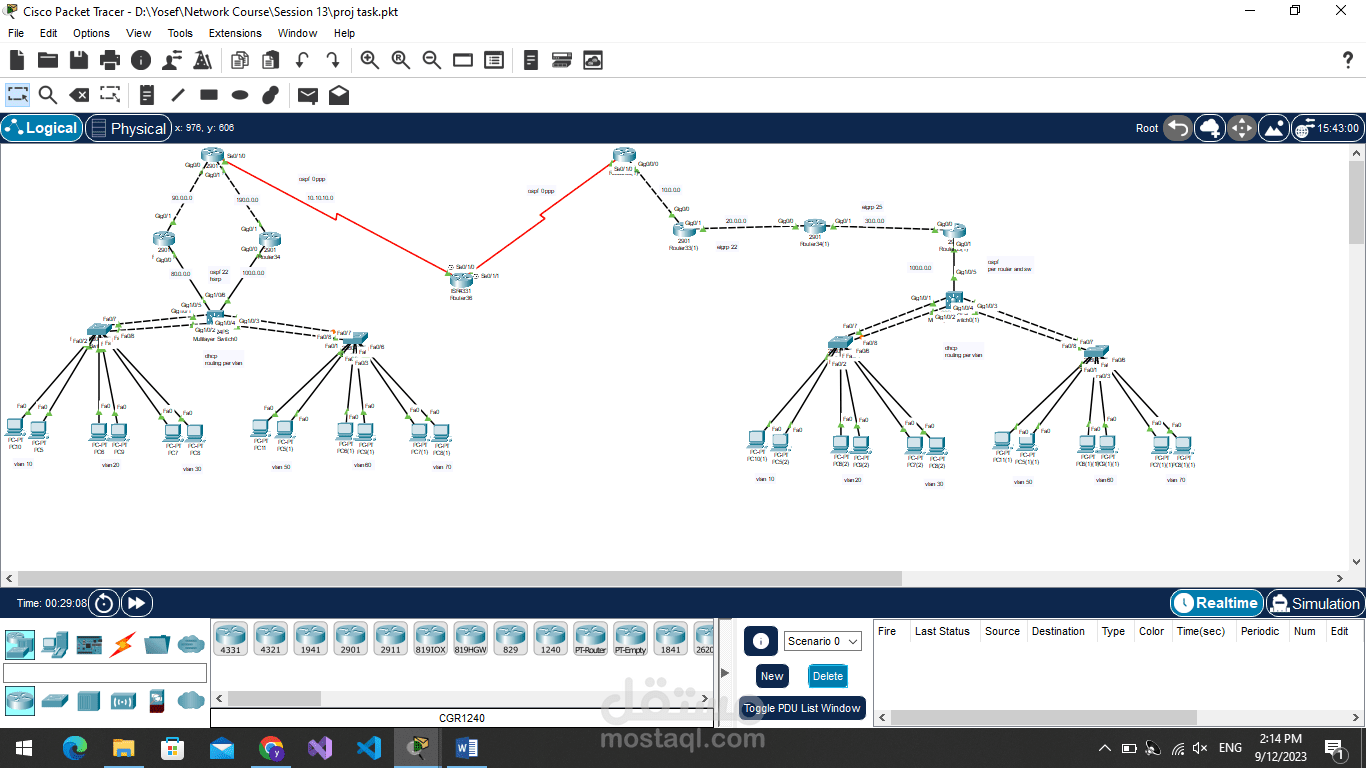The width and height of the screenshot is (1366, 768).
Task: Open the Network Information icon
Action: pos(141,60)
